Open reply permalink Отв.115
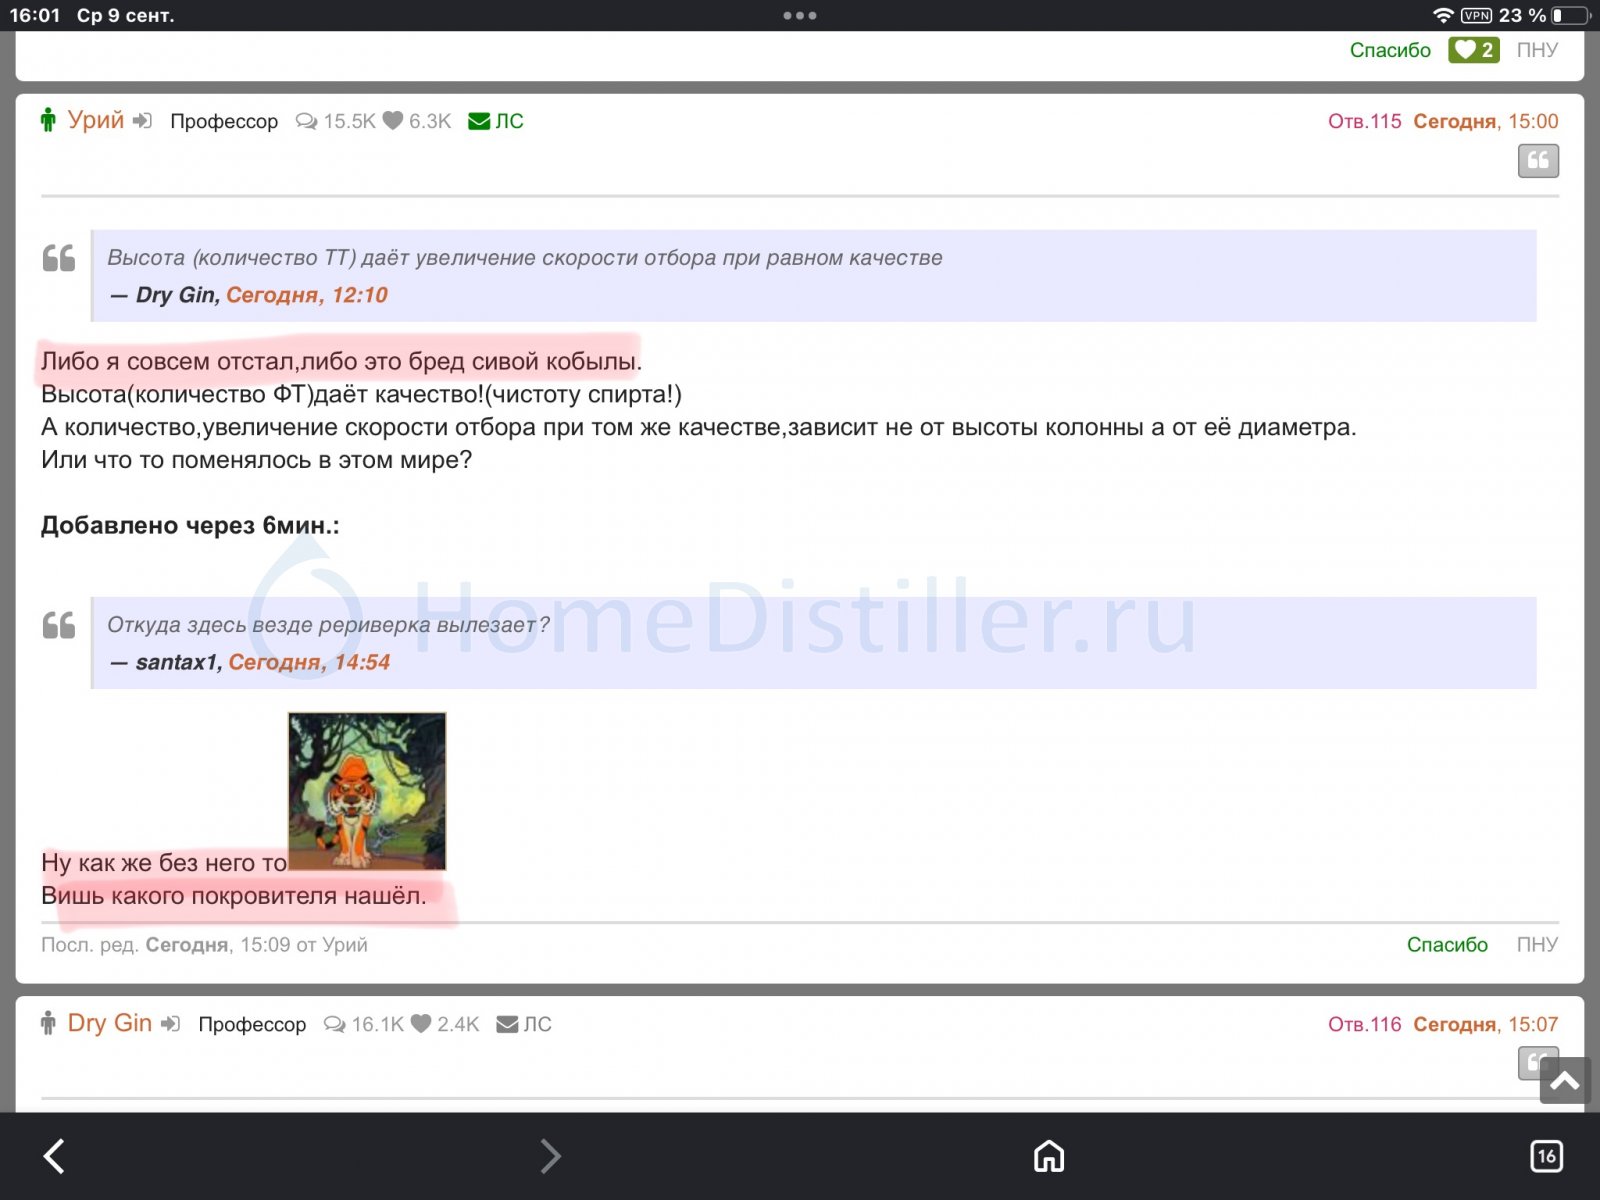 (1365, 121)
